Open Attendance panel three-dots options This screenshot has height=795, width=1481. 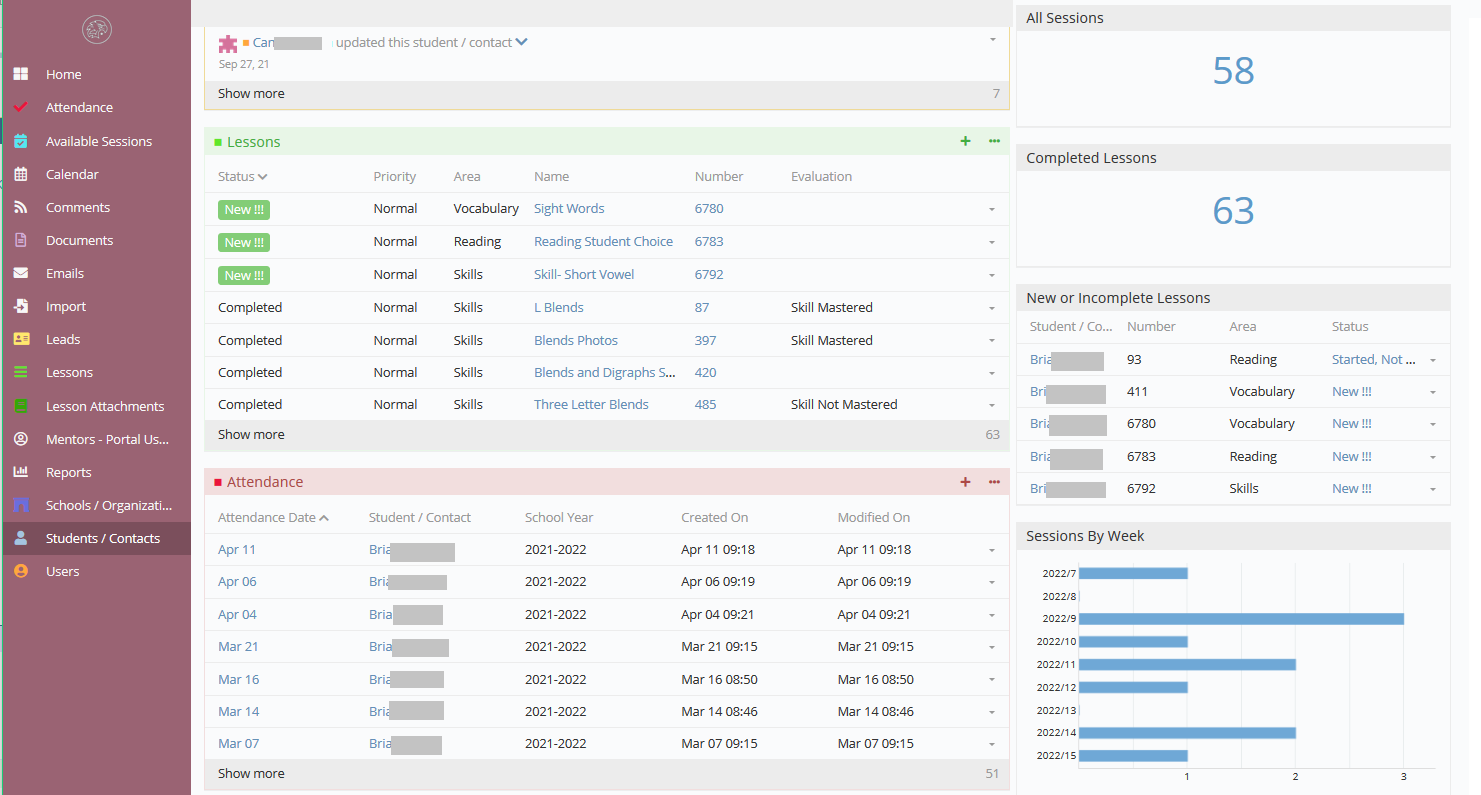[x=994, y=482]
